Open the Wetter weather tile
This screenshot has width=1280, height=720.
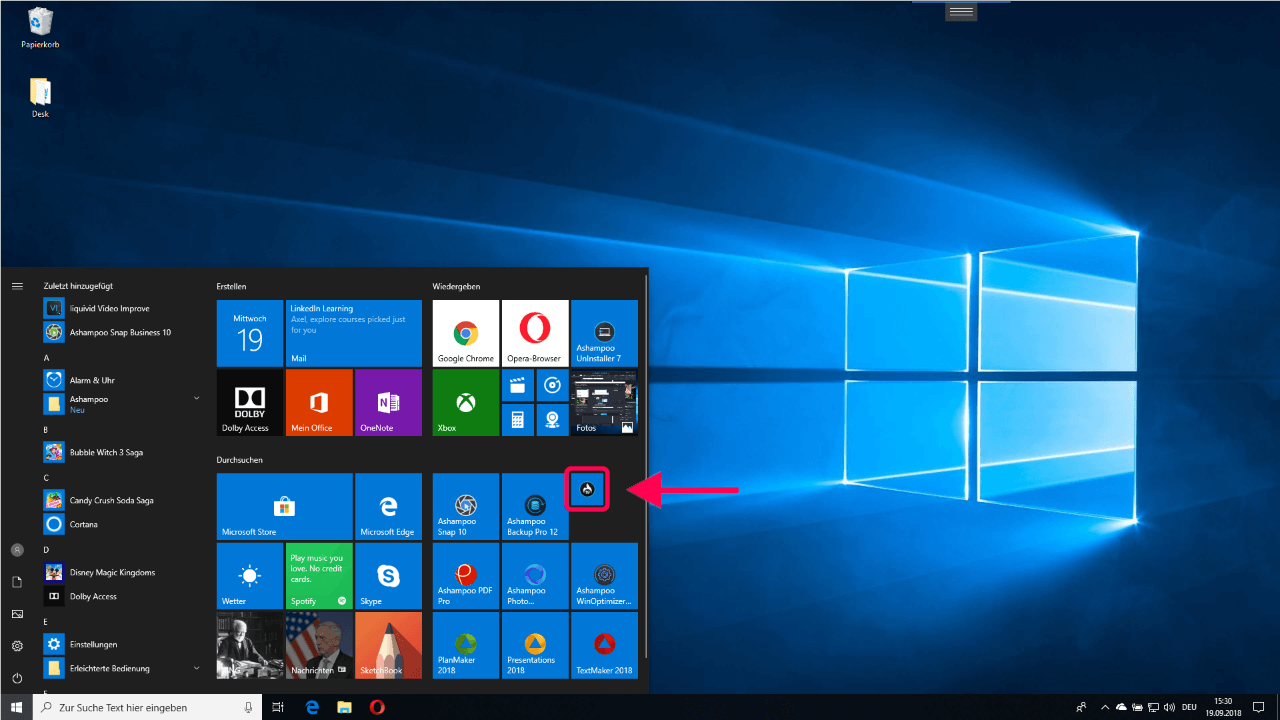point(250,576)
